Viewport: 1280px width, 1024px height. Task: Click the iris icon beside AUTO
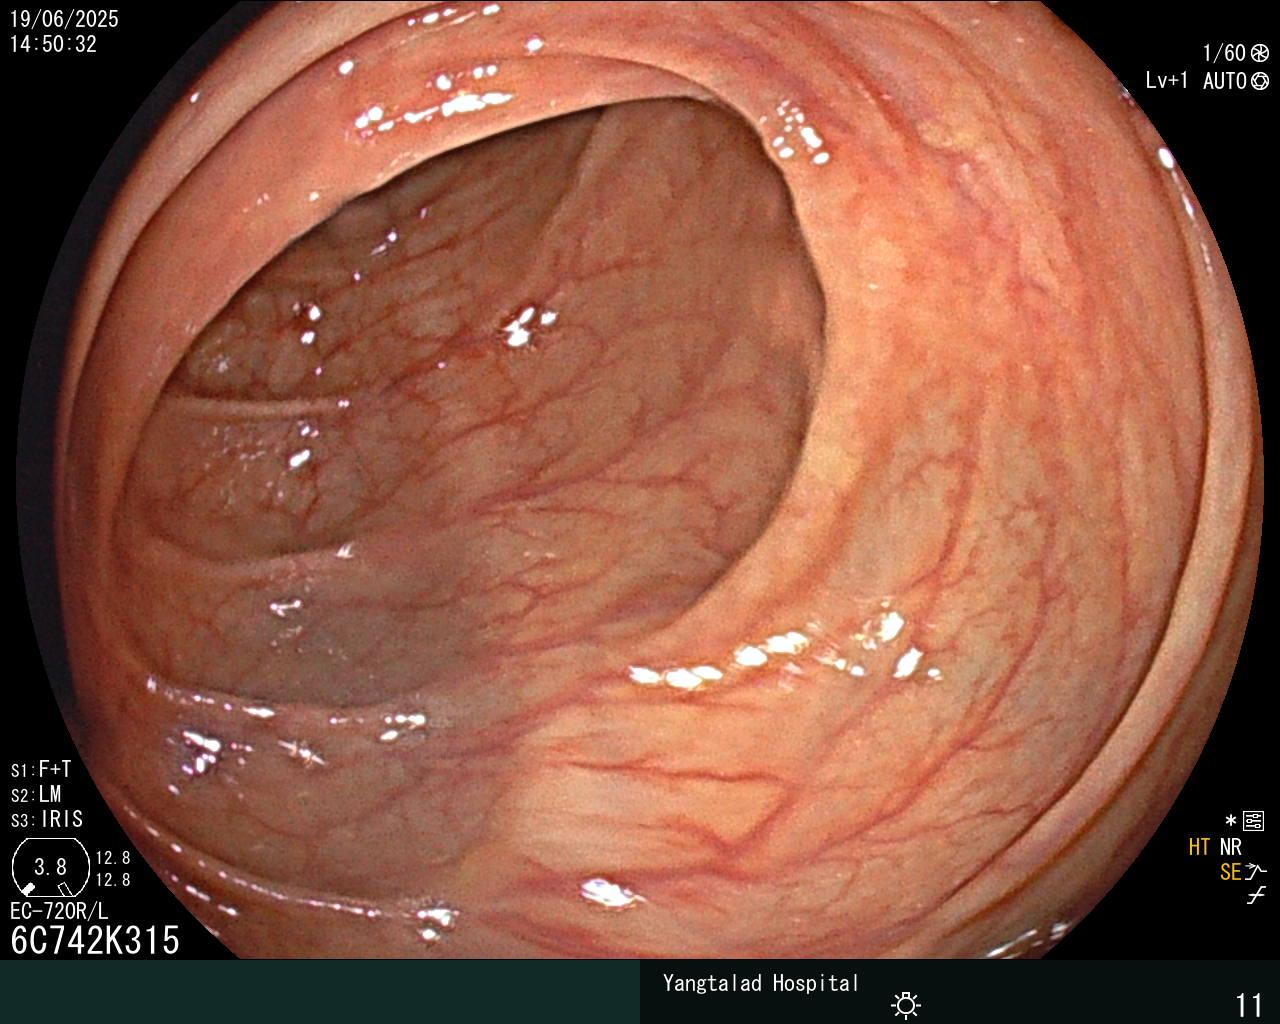[x=1260, y=81]
